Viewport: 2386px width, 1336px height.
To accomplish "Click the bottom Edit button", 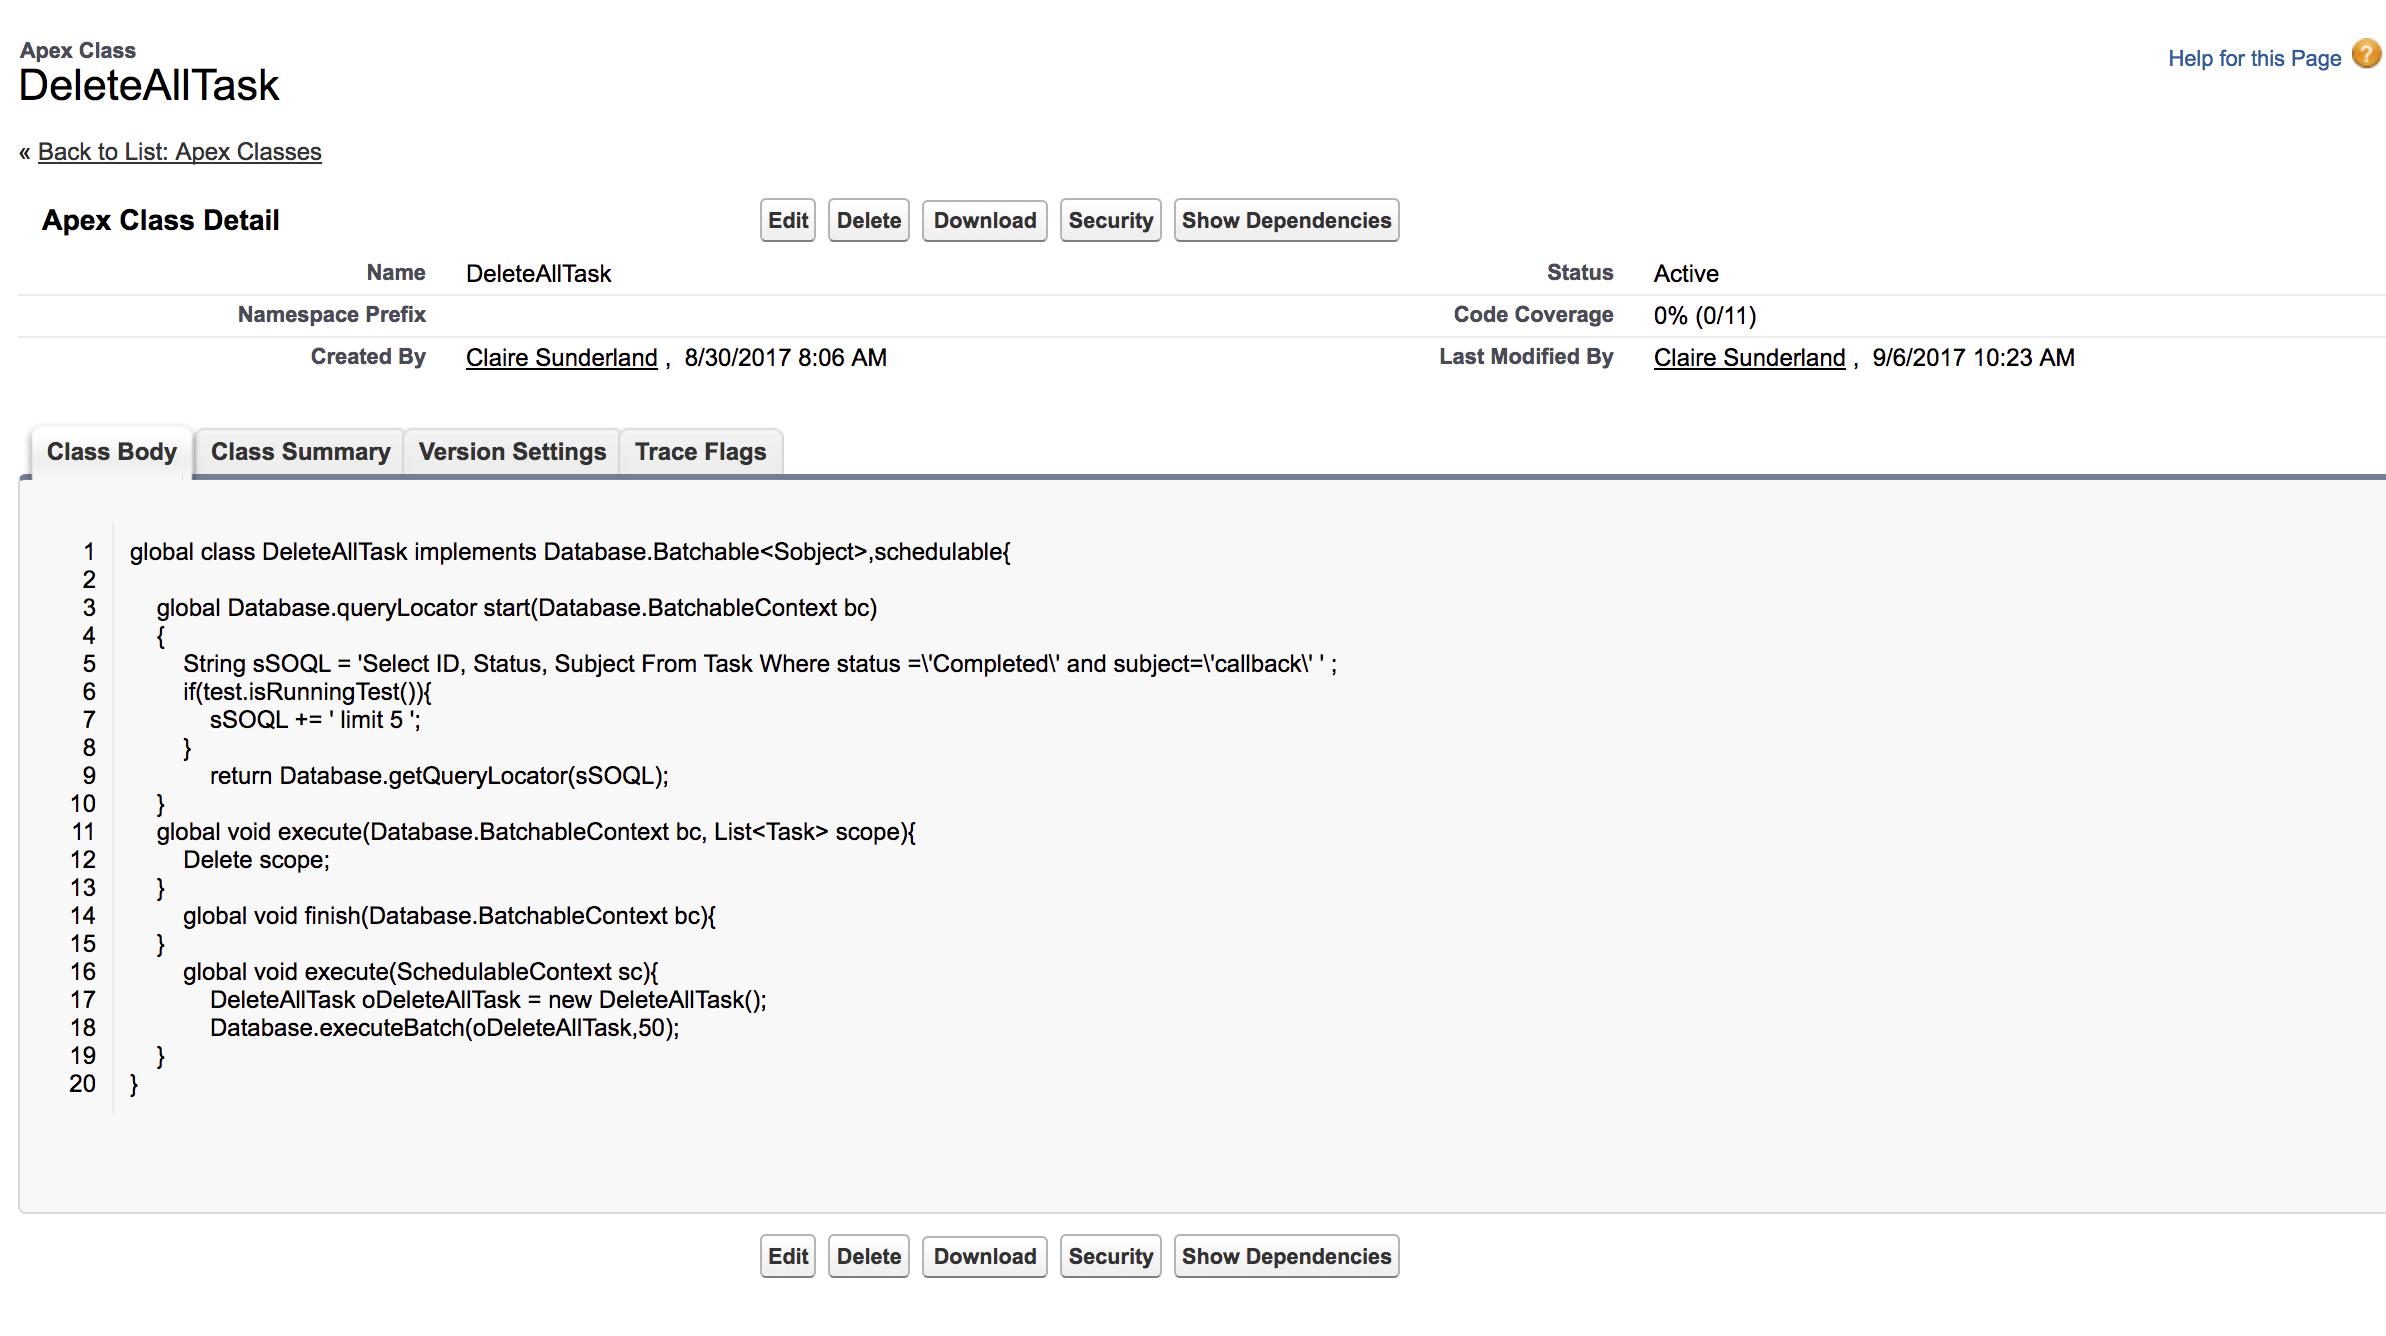I will [787, 1257].
